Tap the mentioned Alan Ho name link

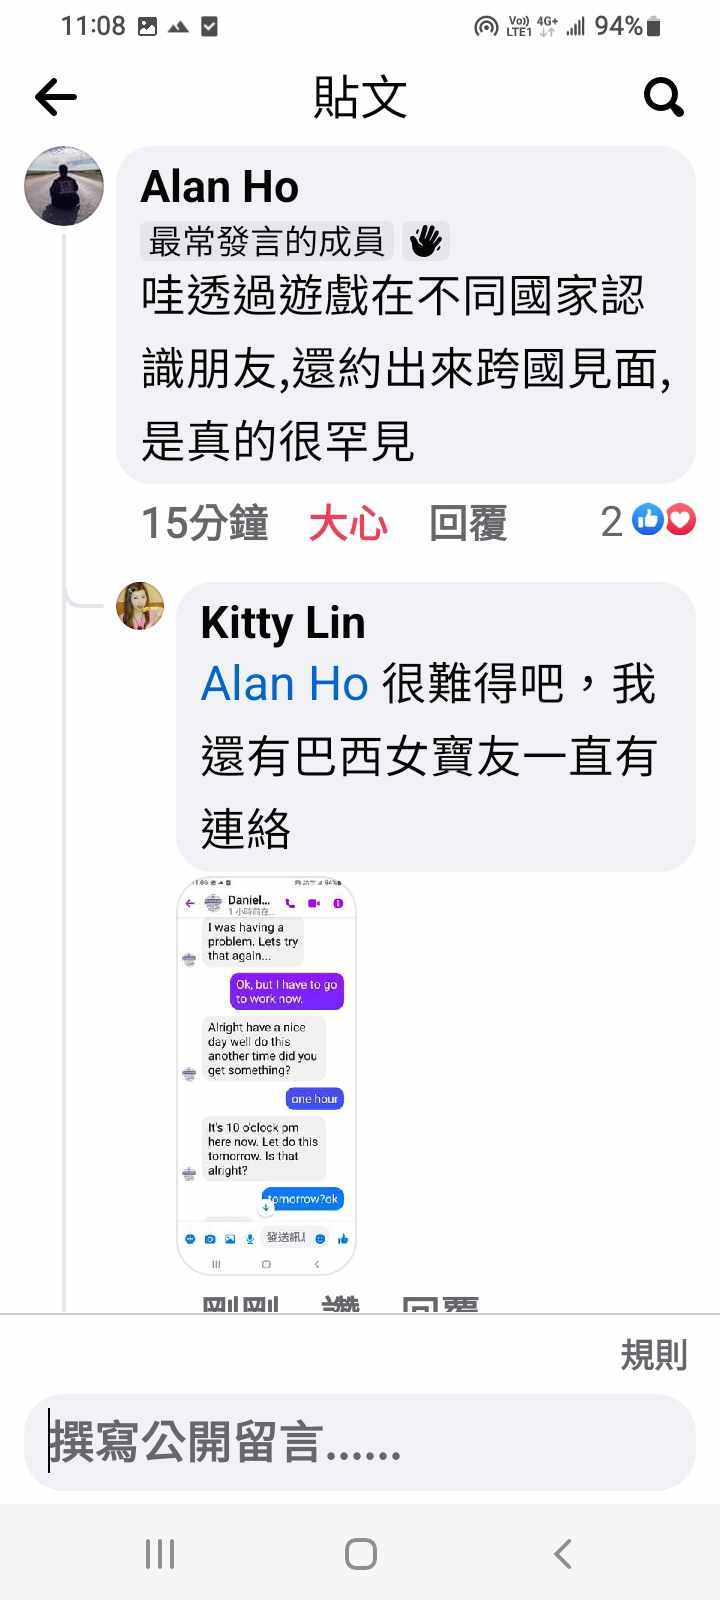pyautogui.click(x=285, y=685)
